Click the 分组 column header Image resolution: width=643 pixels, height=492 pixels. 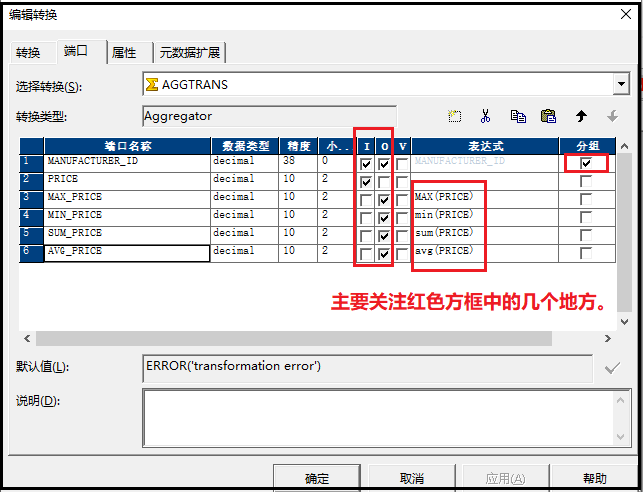coord(587,146)
